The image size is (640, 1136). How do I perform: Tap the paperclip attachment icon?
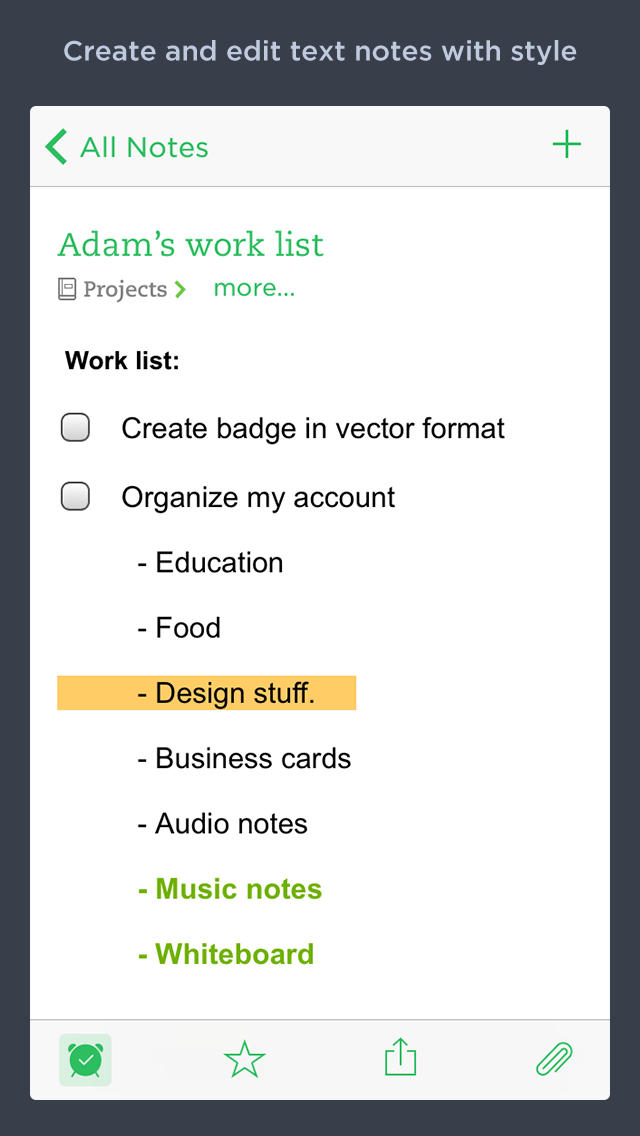554,1058
